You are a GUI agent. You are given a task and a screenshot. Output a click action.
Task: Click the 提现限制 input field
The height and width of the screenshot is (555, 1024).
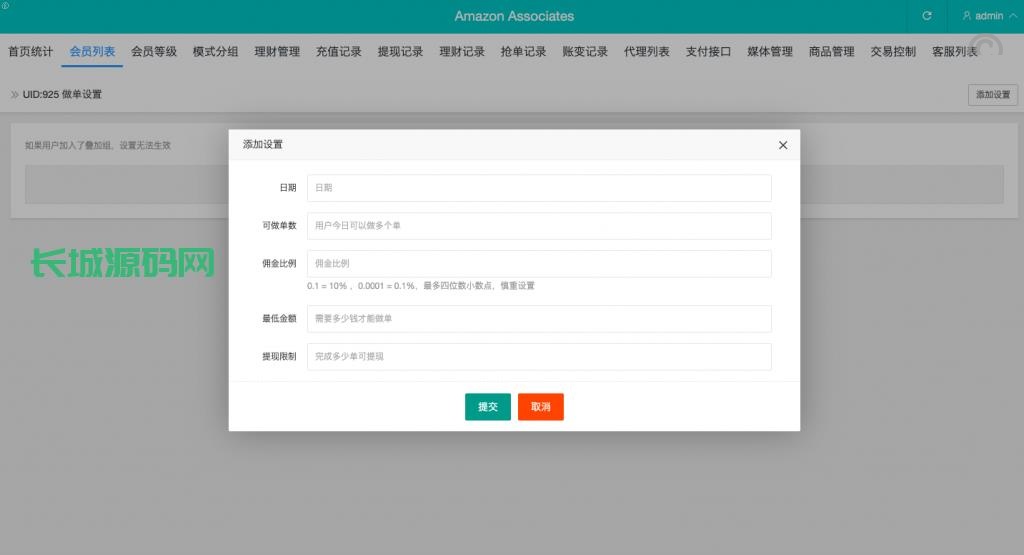(539, 357)
